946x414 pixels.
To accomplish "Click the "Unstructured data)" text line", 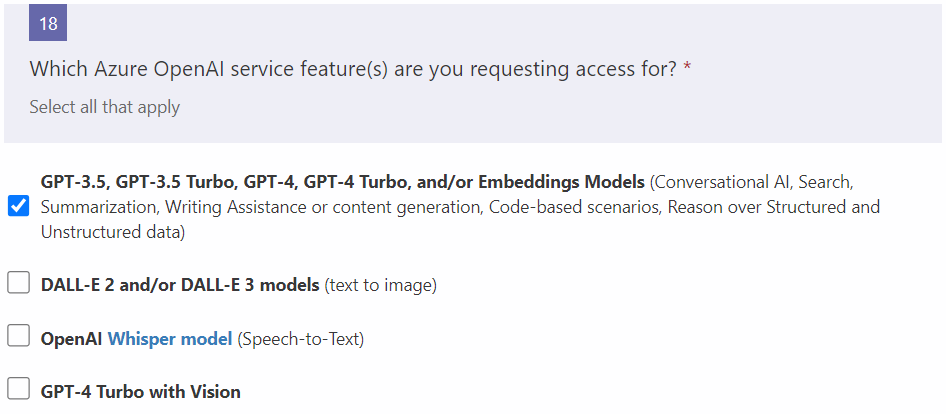I will pos(113,232).
